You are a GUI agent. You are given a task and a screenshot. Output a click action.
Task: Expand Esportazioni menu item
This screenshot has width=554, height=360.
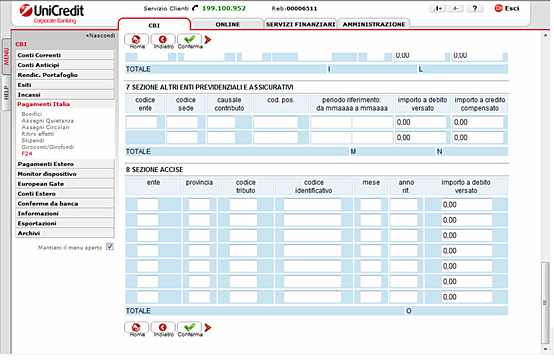65,223
